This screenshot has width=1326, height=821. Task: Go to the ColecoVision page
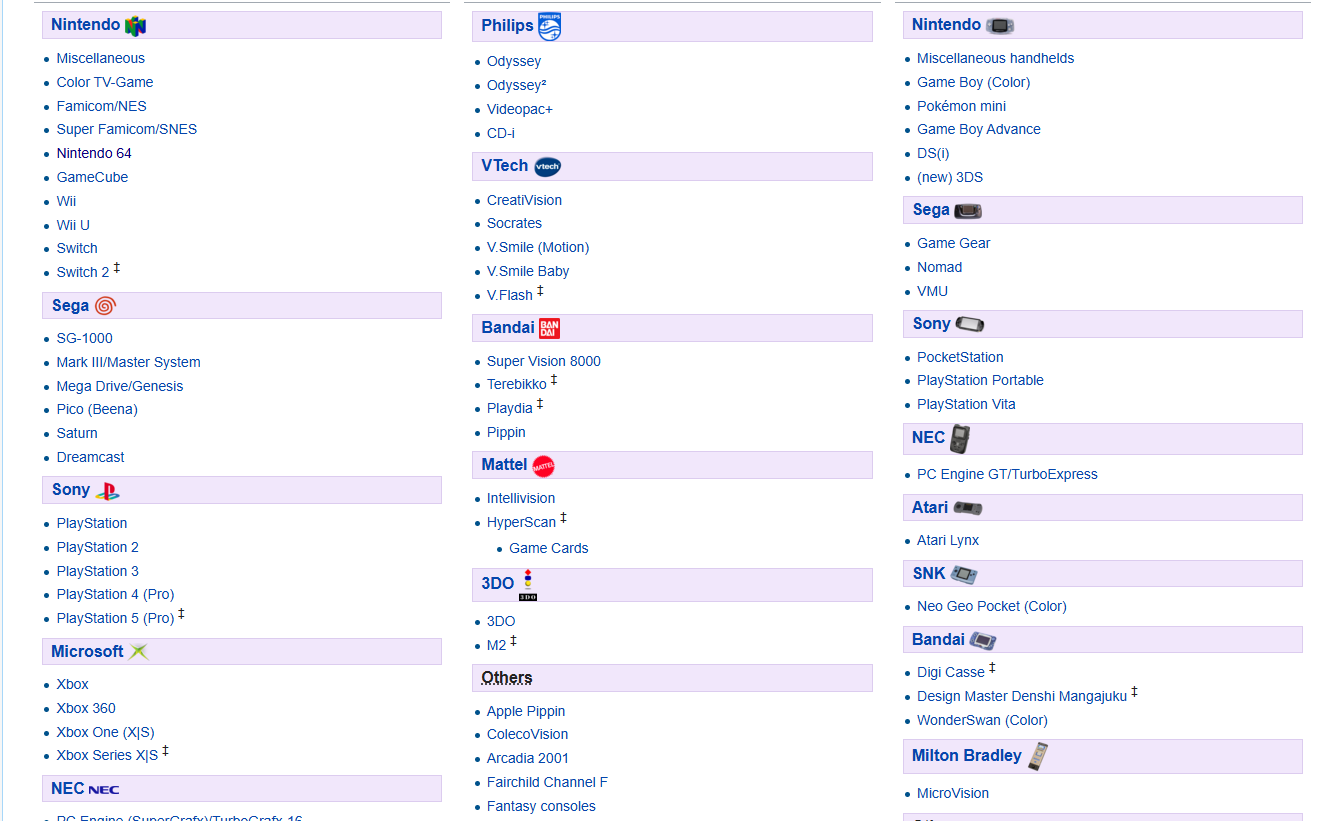pos(528,734)
